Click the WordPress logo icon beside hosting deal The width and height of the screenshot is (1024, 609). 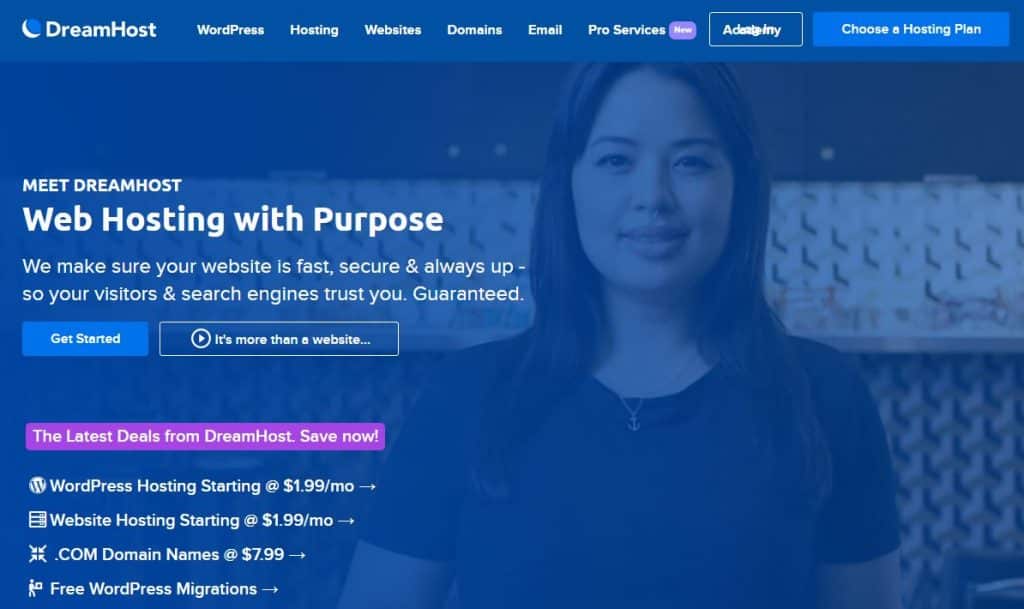[x=37, y=485]
